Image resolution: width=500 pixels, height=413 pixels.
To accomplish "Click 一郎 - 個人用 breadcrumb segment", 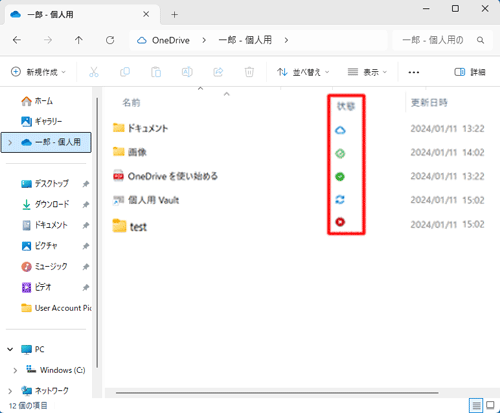I will click(245, 40).
